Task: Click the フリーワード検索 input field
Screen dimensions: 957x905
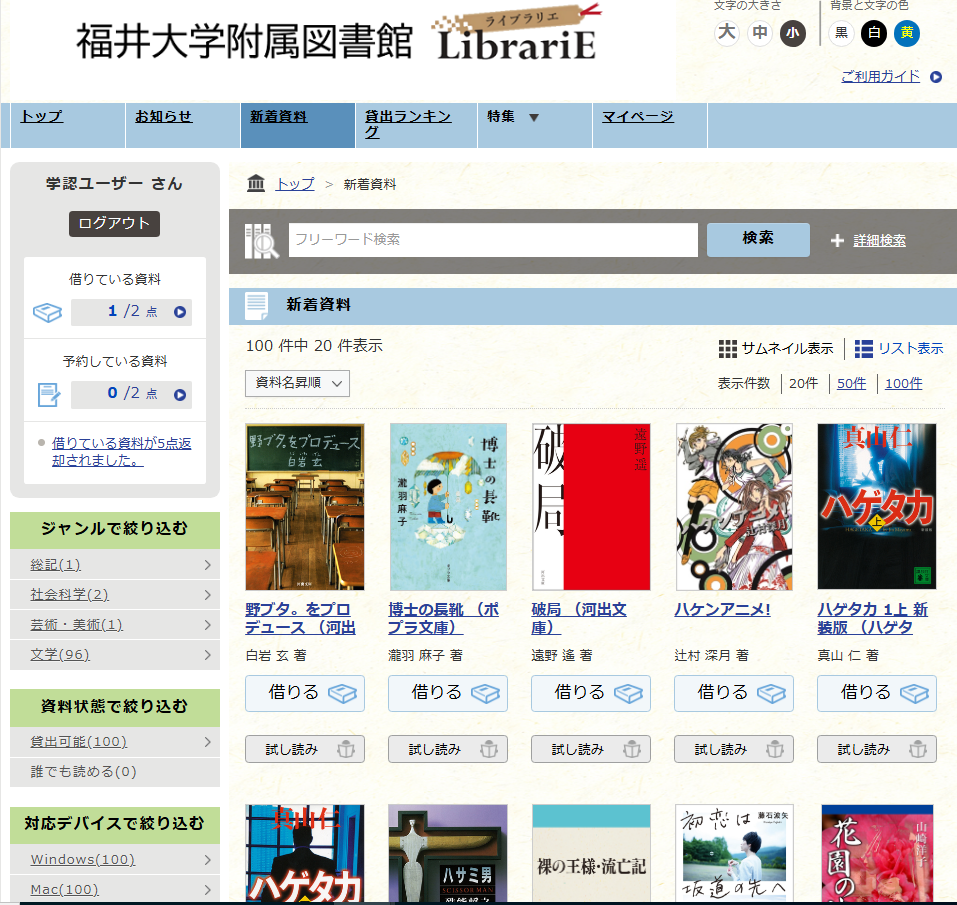Action: [x=493, y=240]
